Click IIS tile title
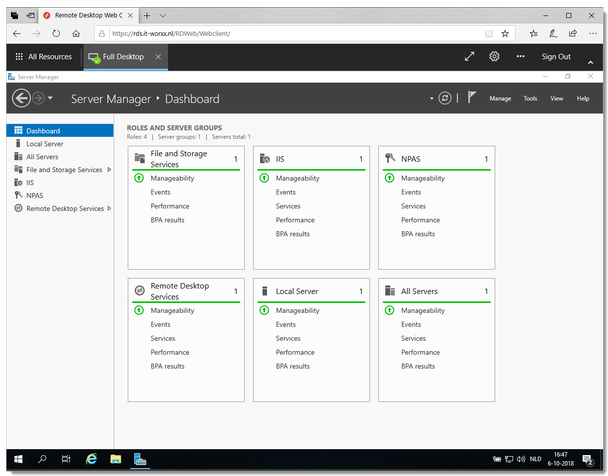 280,159
